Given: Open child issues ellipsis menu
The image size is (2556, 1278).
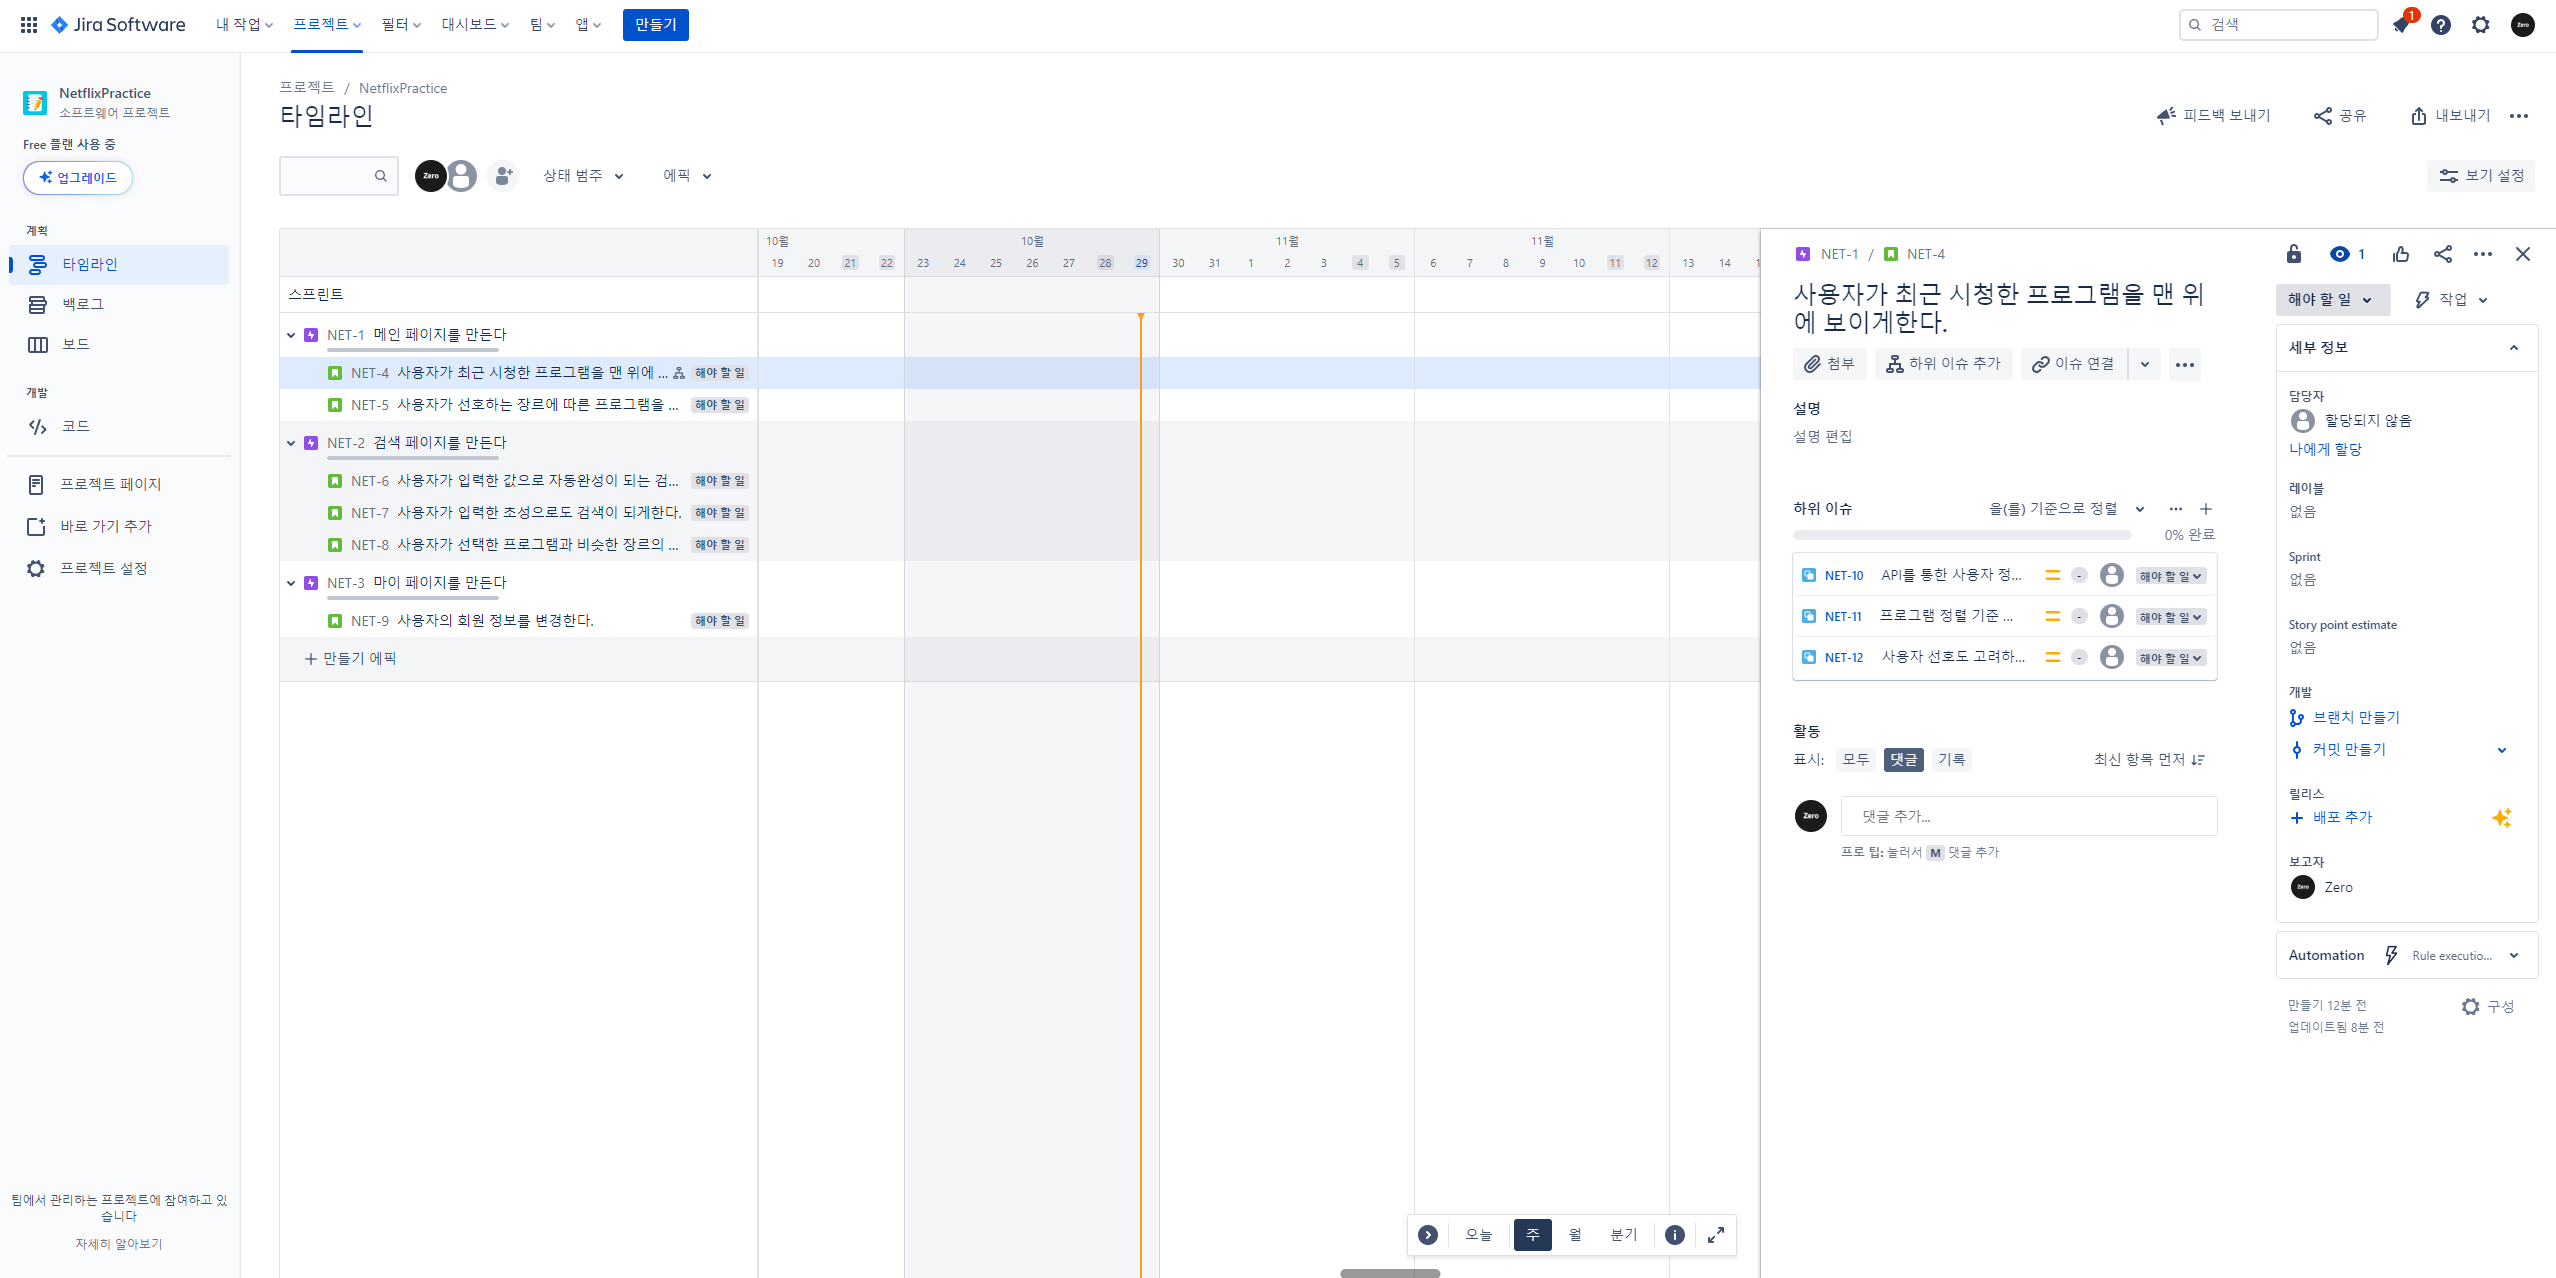Looking at the screenshot, I should [x=2176, y=509].
